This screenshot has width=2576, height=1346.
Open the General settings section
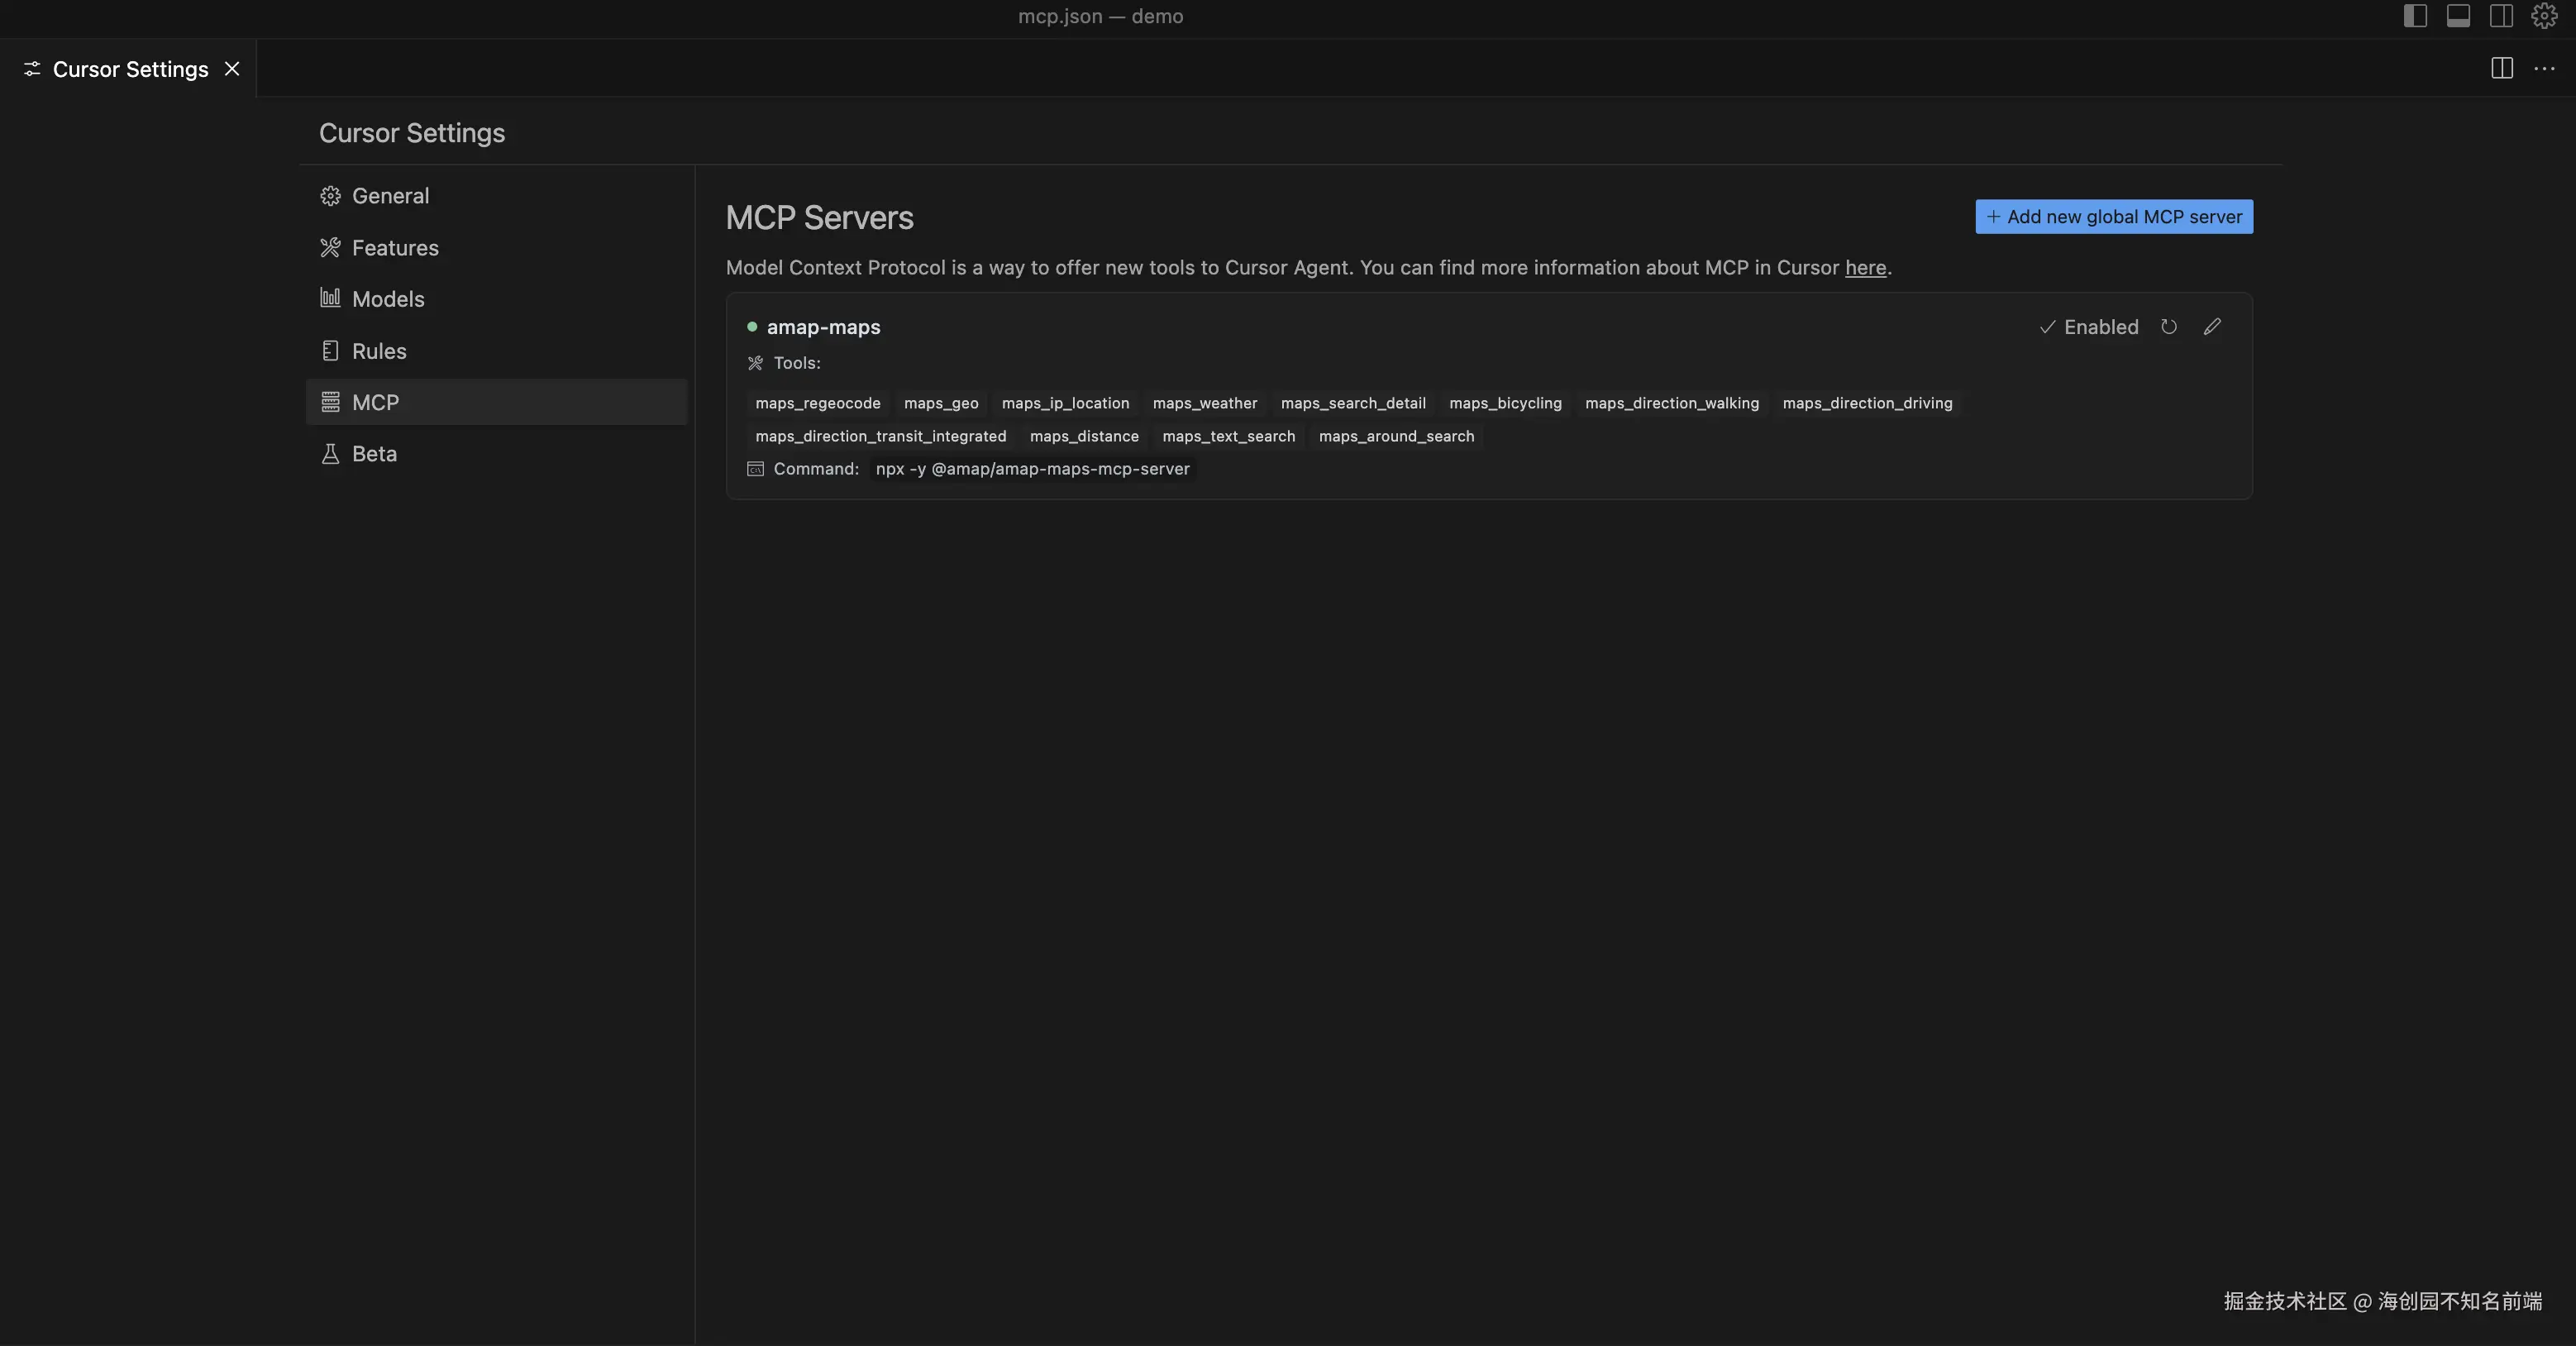(x=496, y=196)
